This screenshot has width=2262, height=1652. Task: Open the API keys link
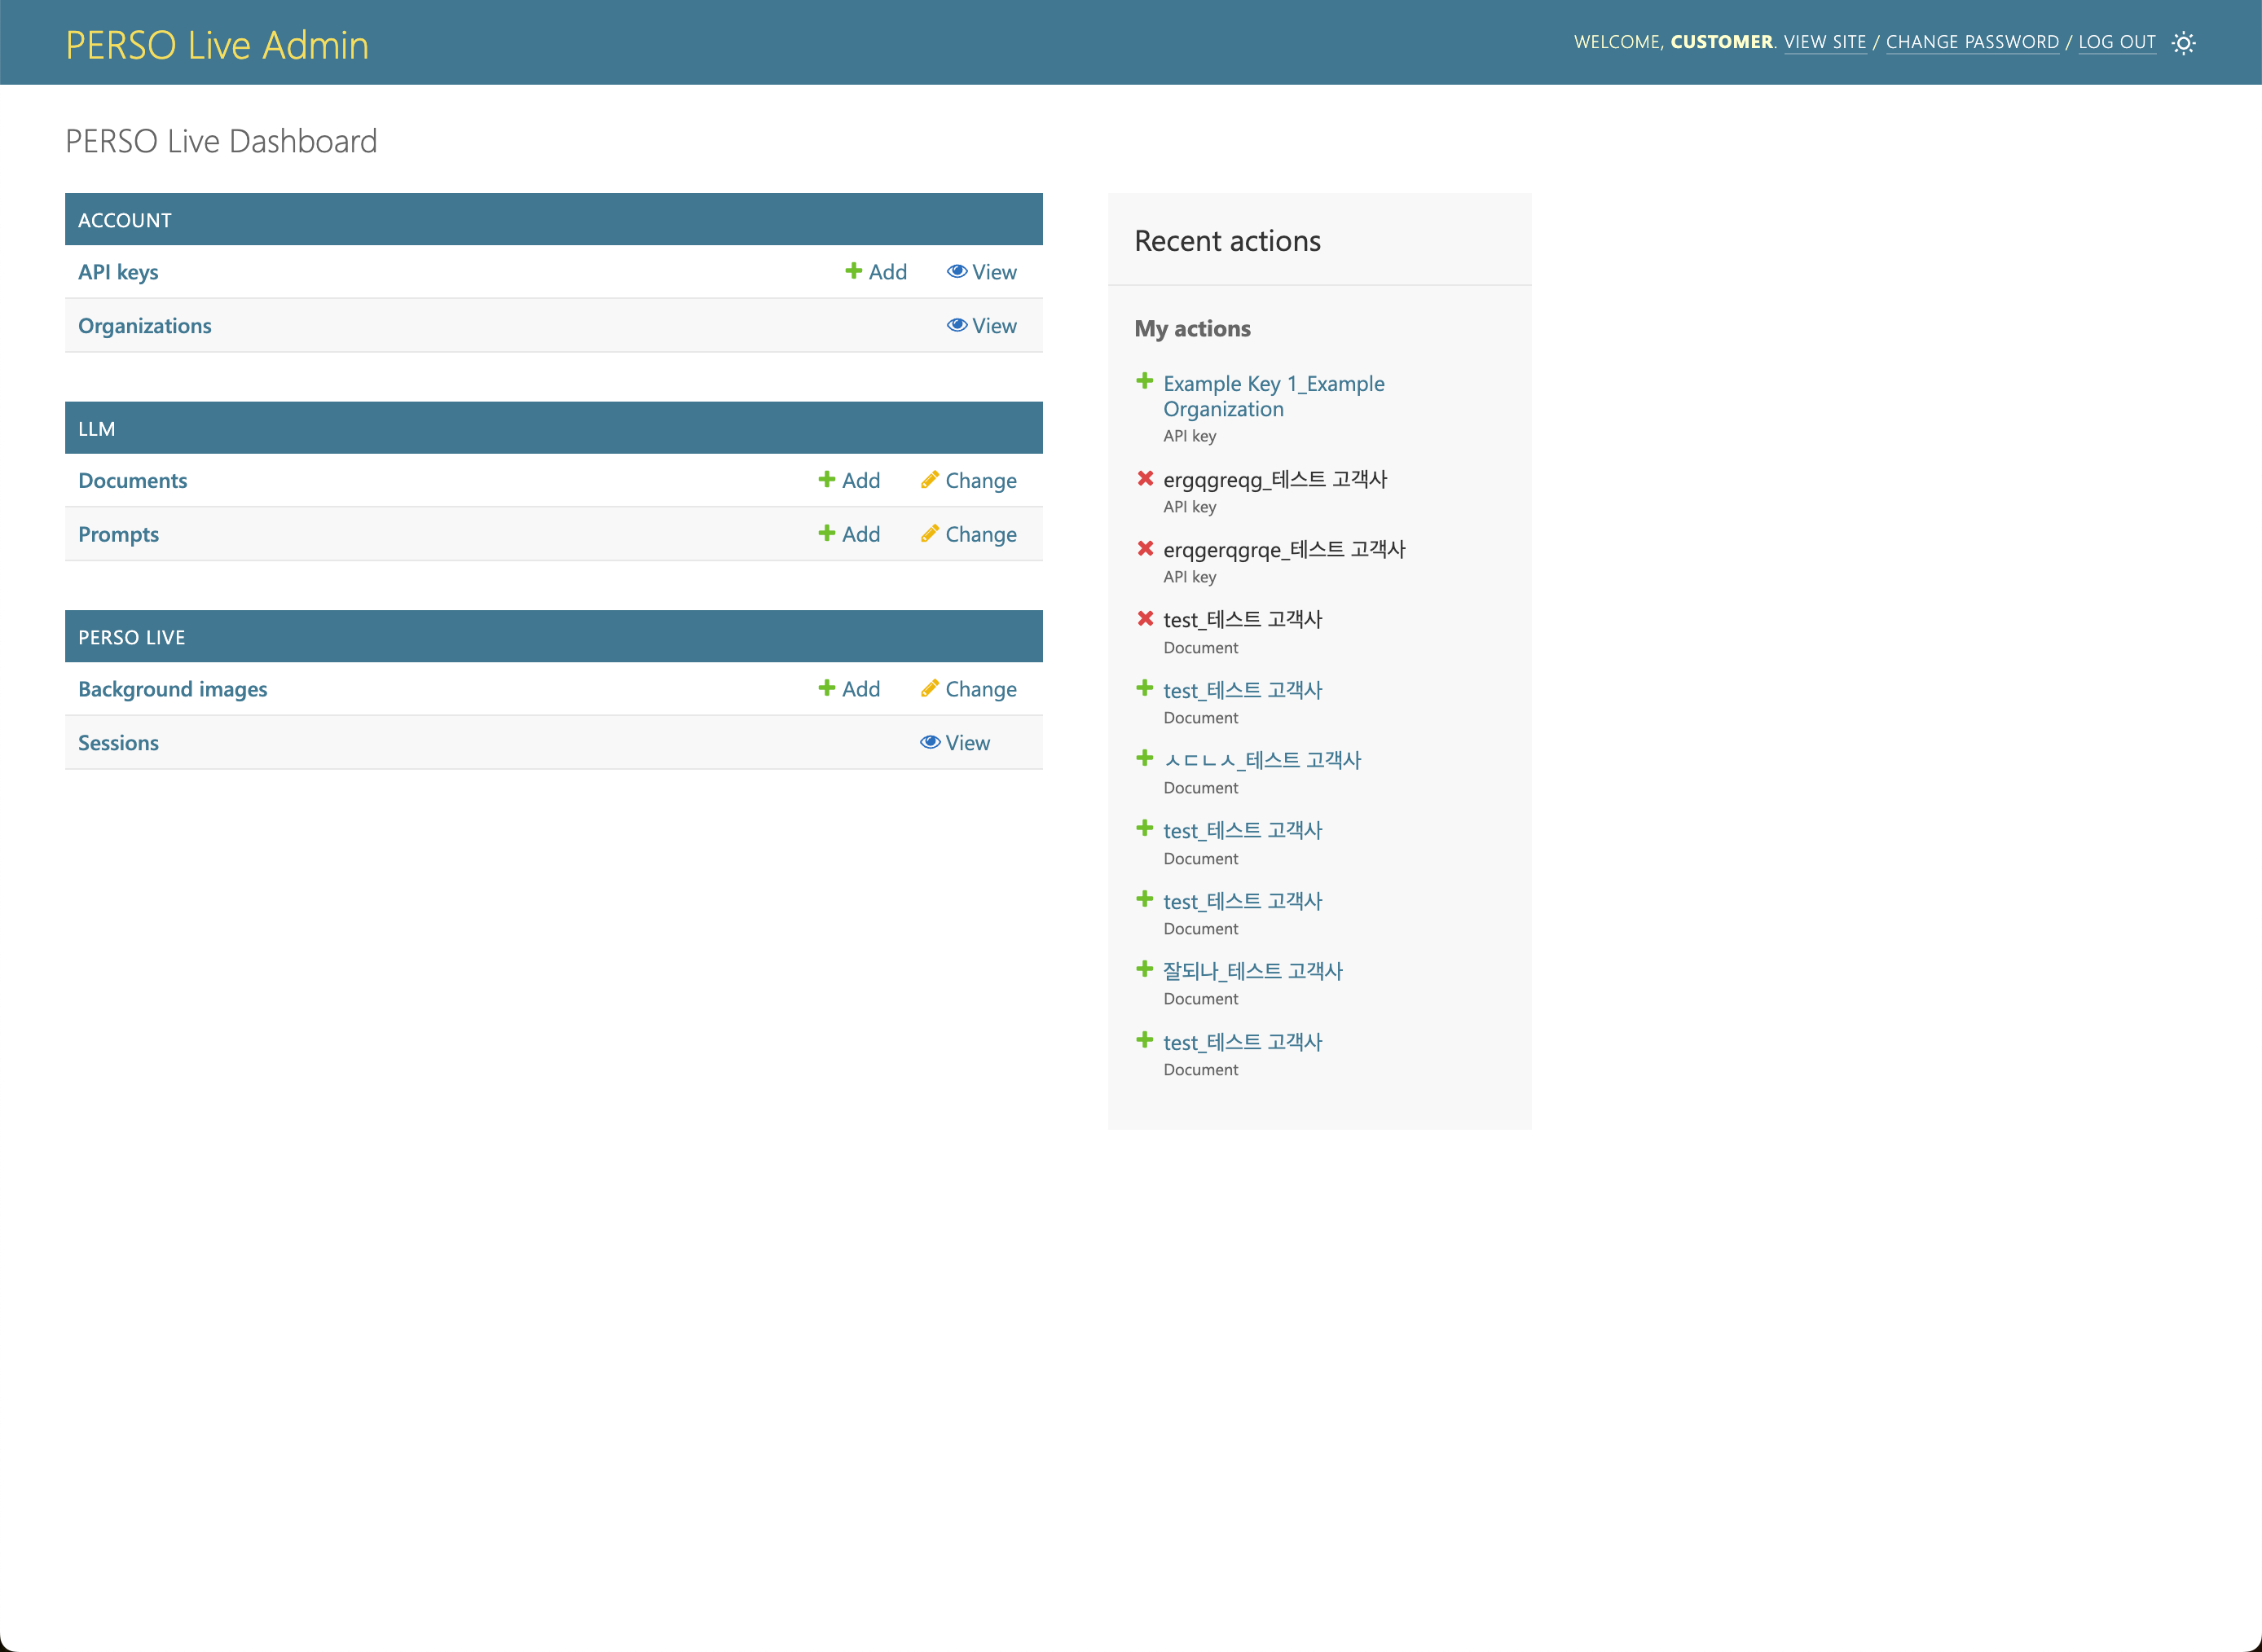click(x=118, y=271)
